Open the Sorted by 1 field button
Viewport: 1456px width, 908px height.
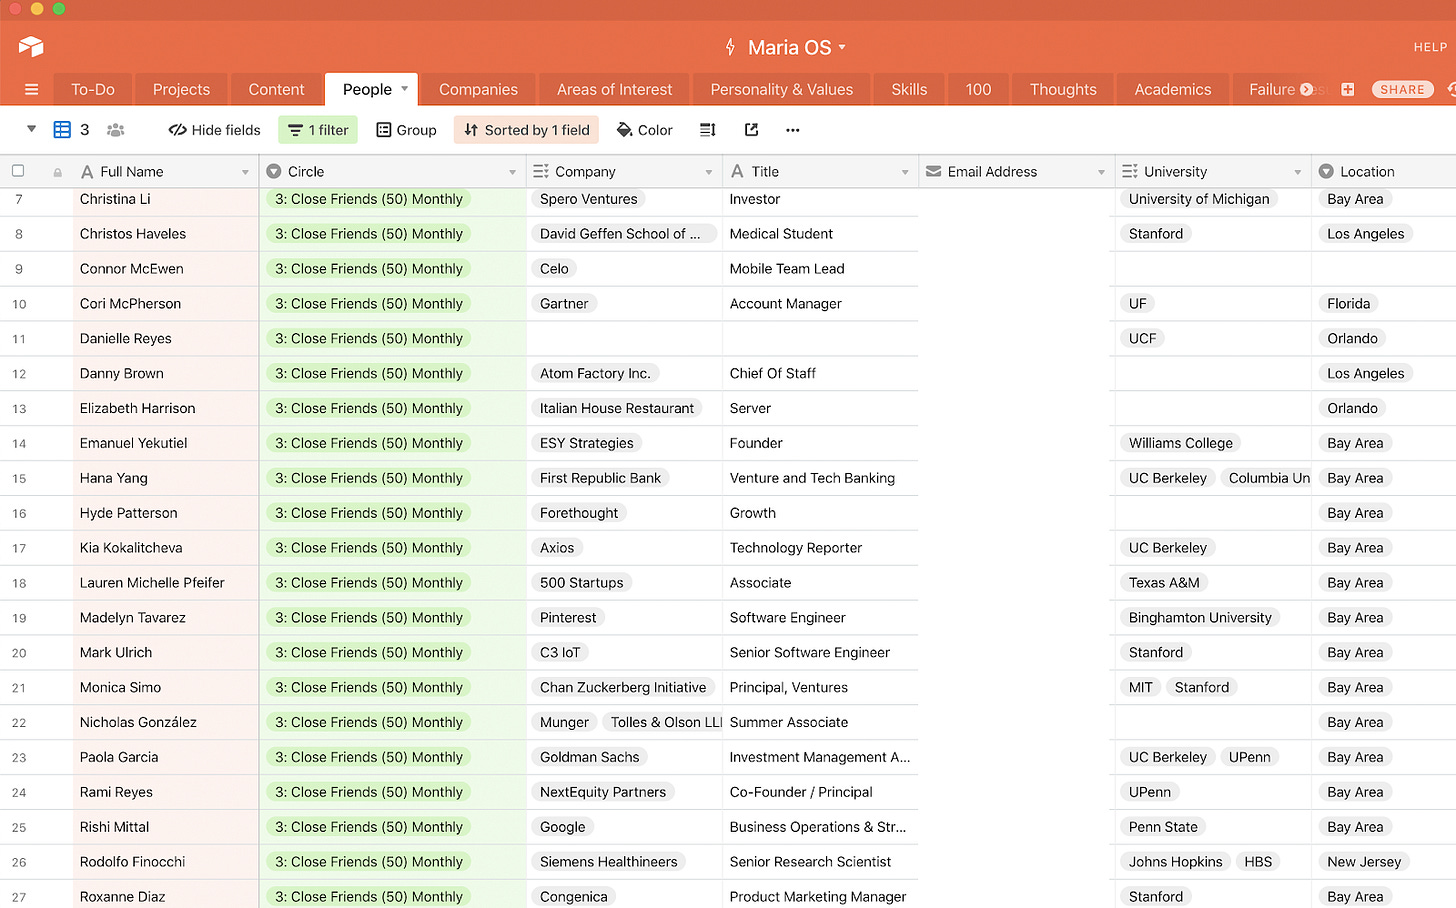pos(526,130)
